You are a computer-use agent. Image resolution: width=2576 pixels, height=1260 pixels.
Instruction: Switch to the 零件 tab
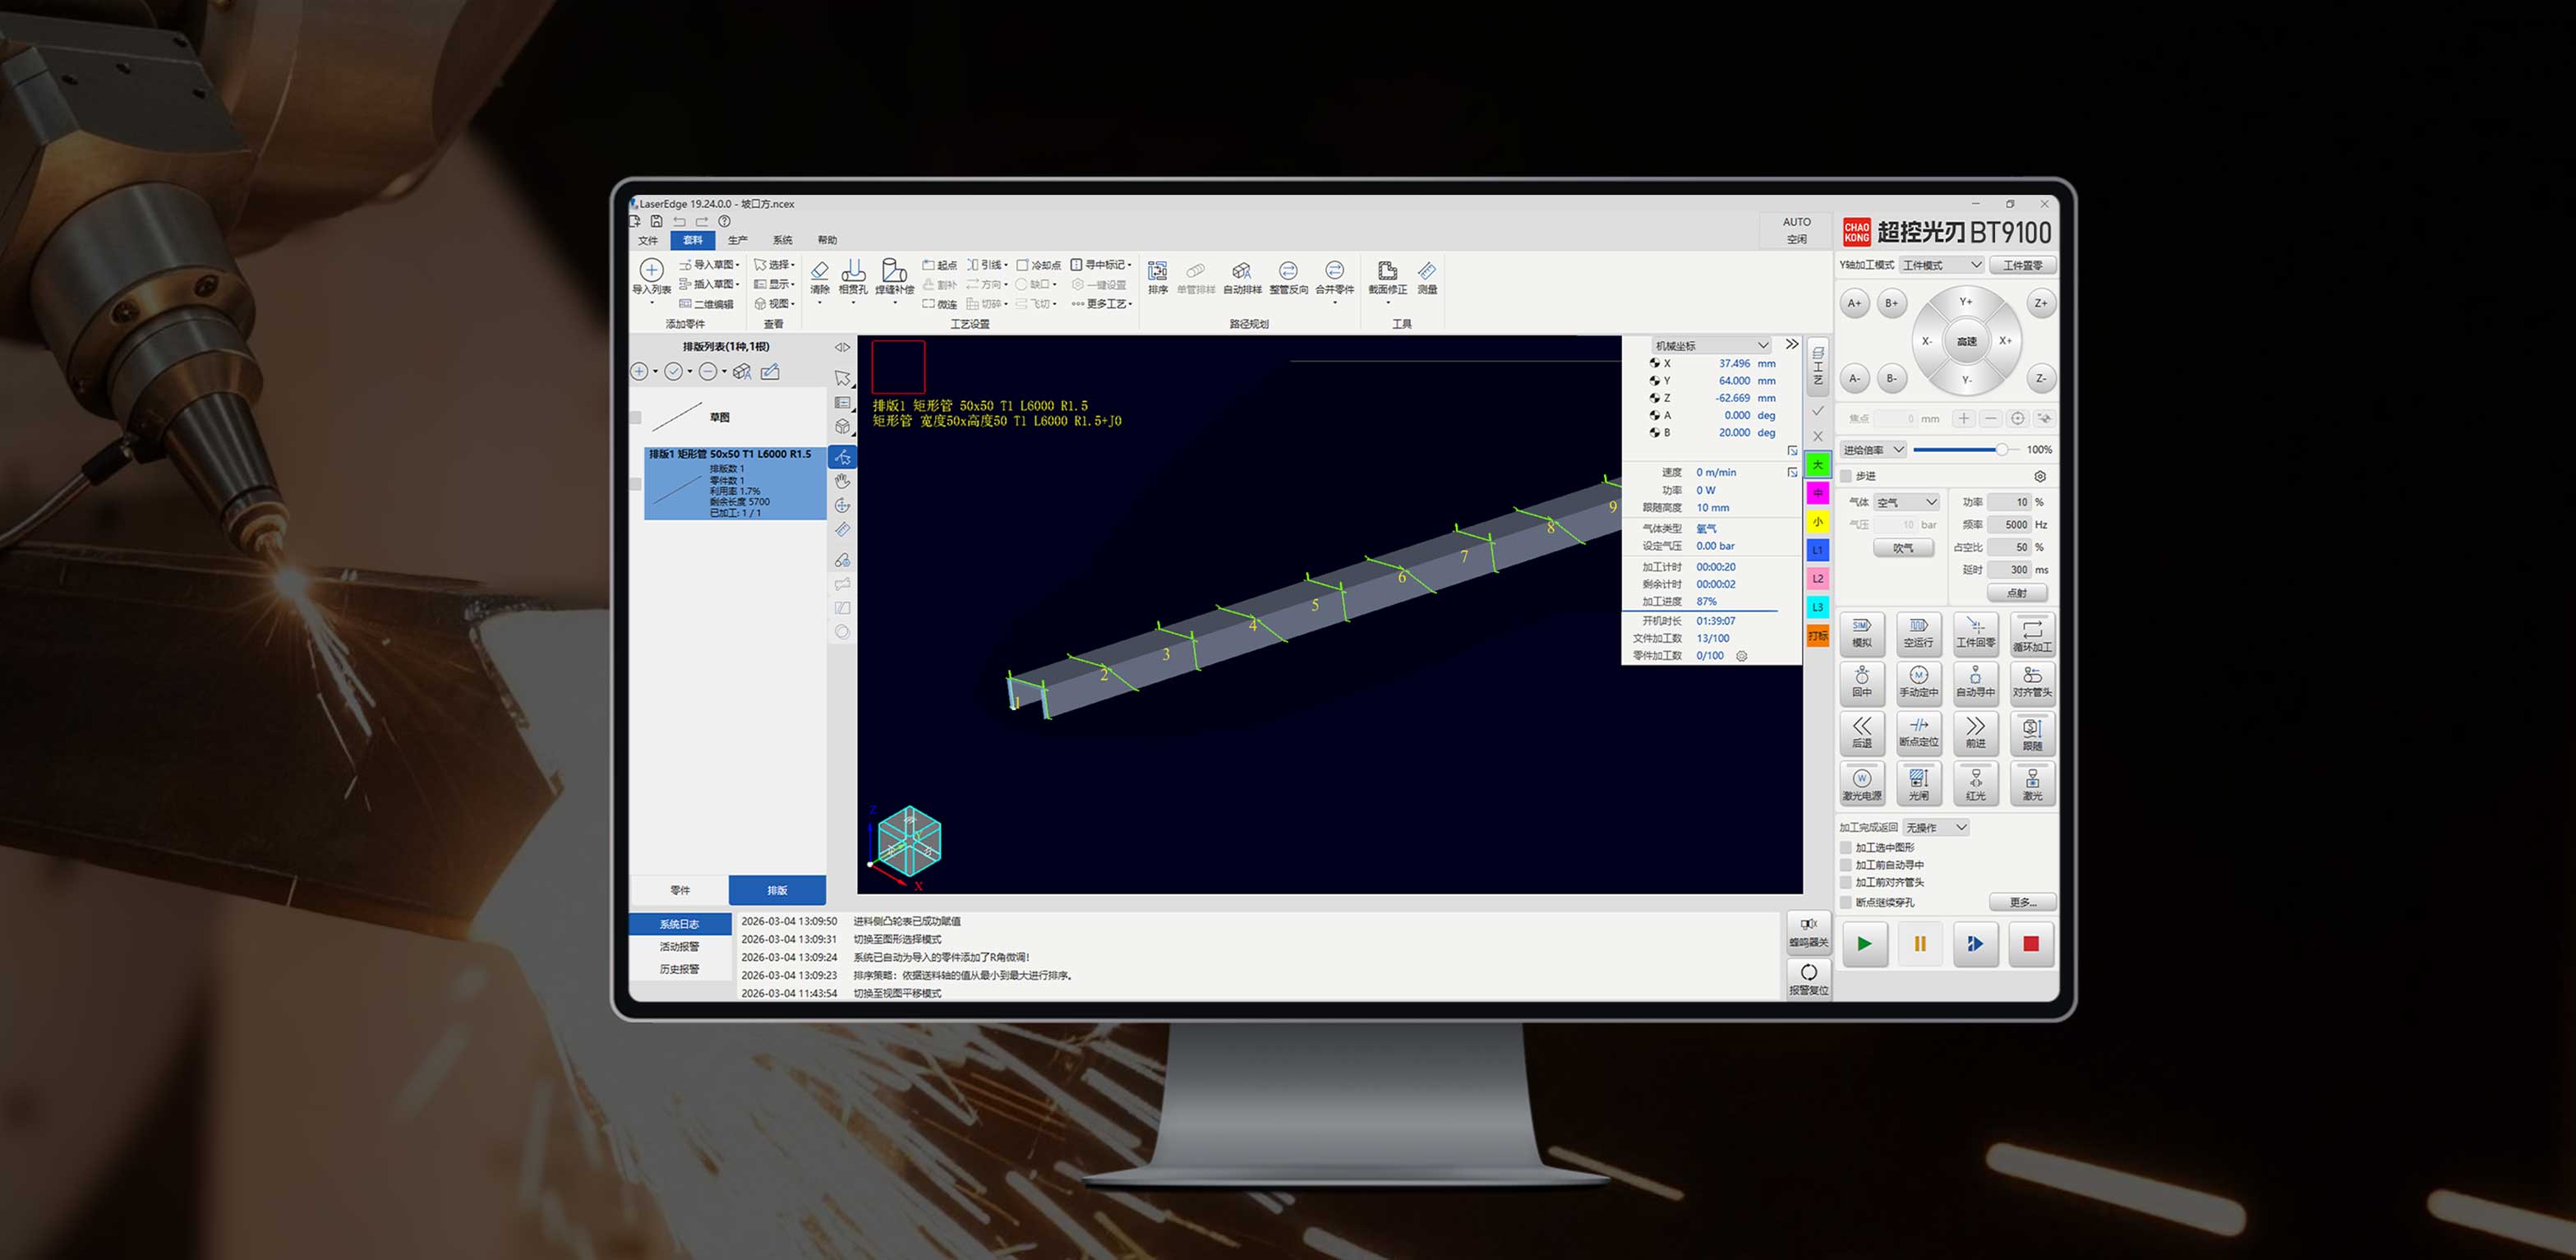tap(679, 890)
